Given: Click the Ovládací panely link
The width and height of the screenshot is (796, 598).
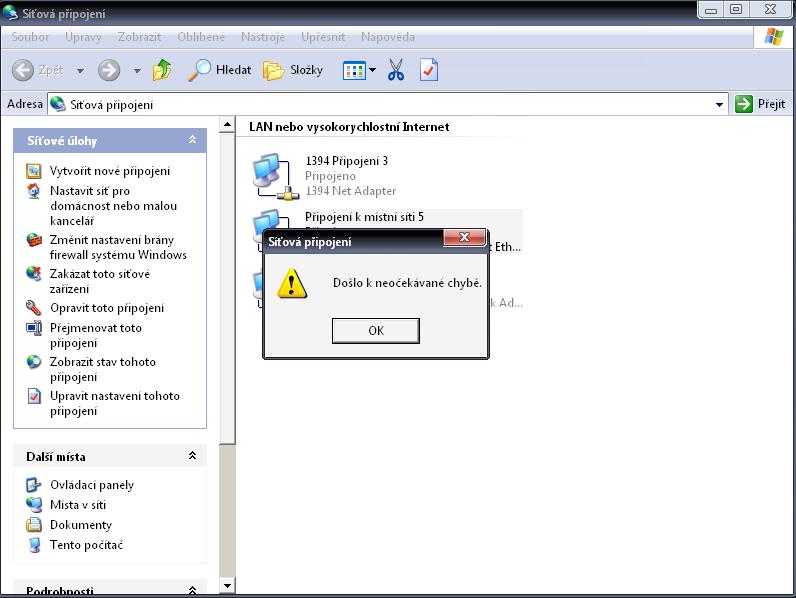Looking at the screenshot, I should [92, 485].
